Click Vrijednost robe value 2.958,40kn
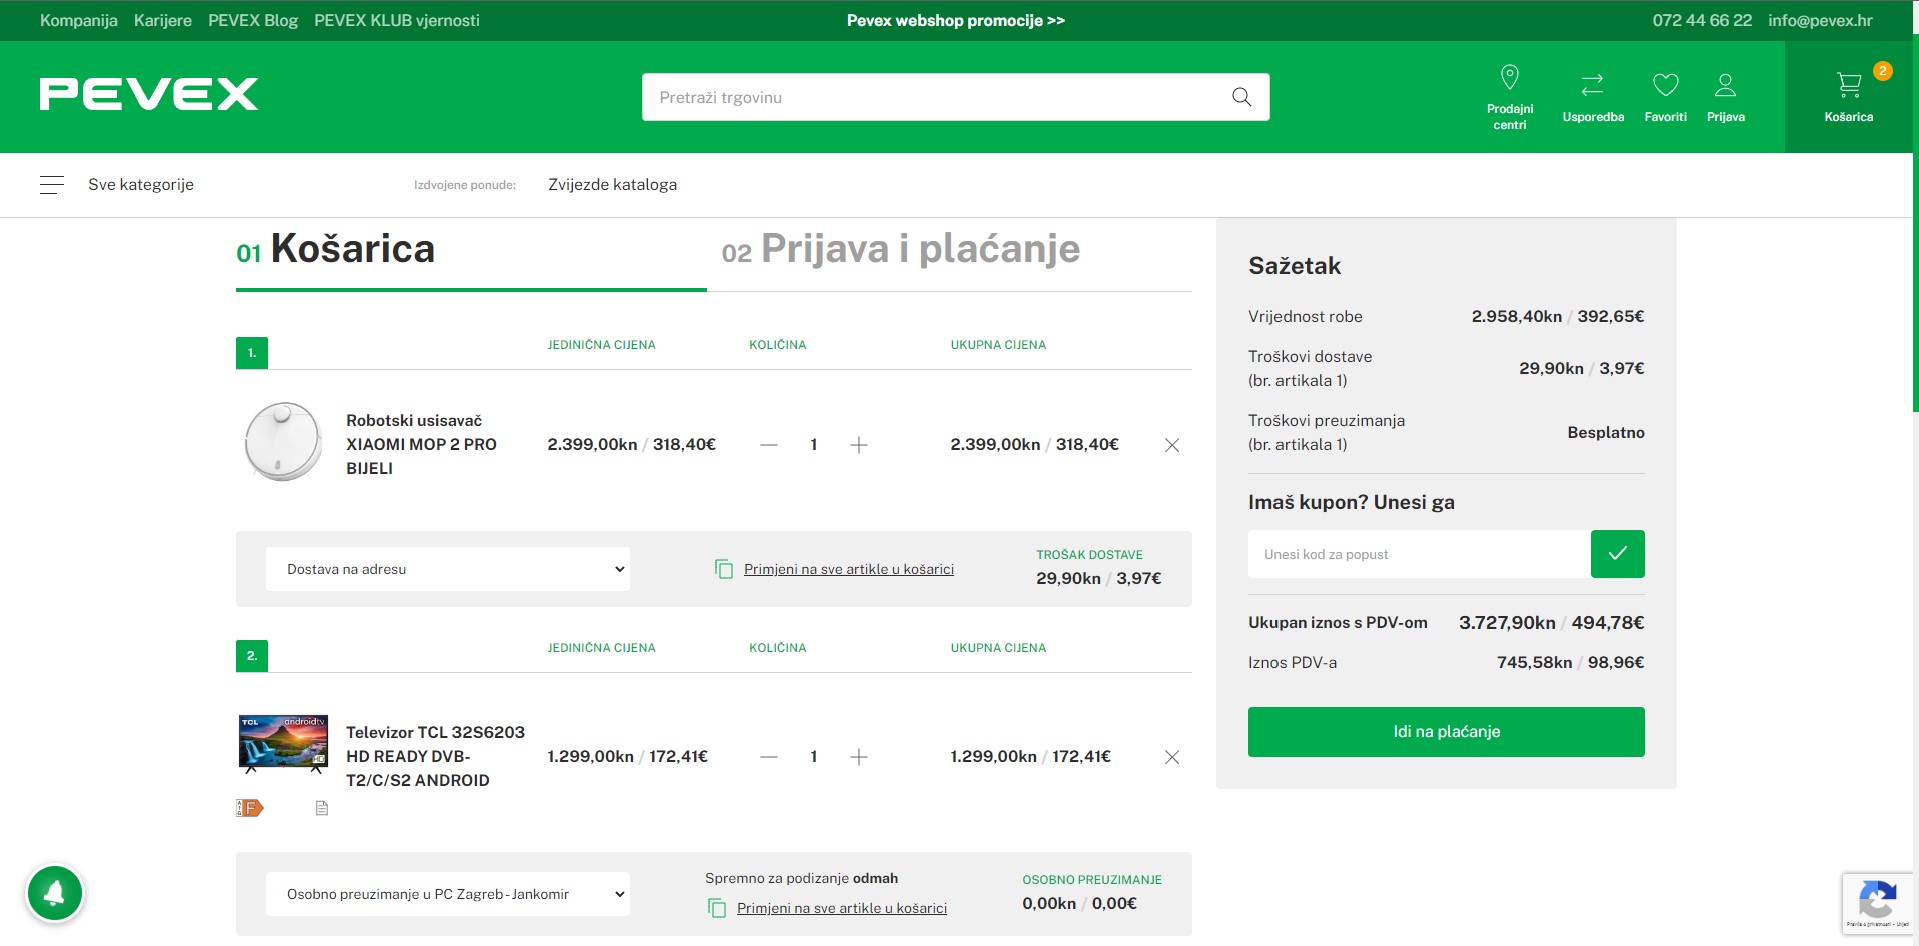Viewport: 1919px width, 946px height. [x=1516, y=316]
